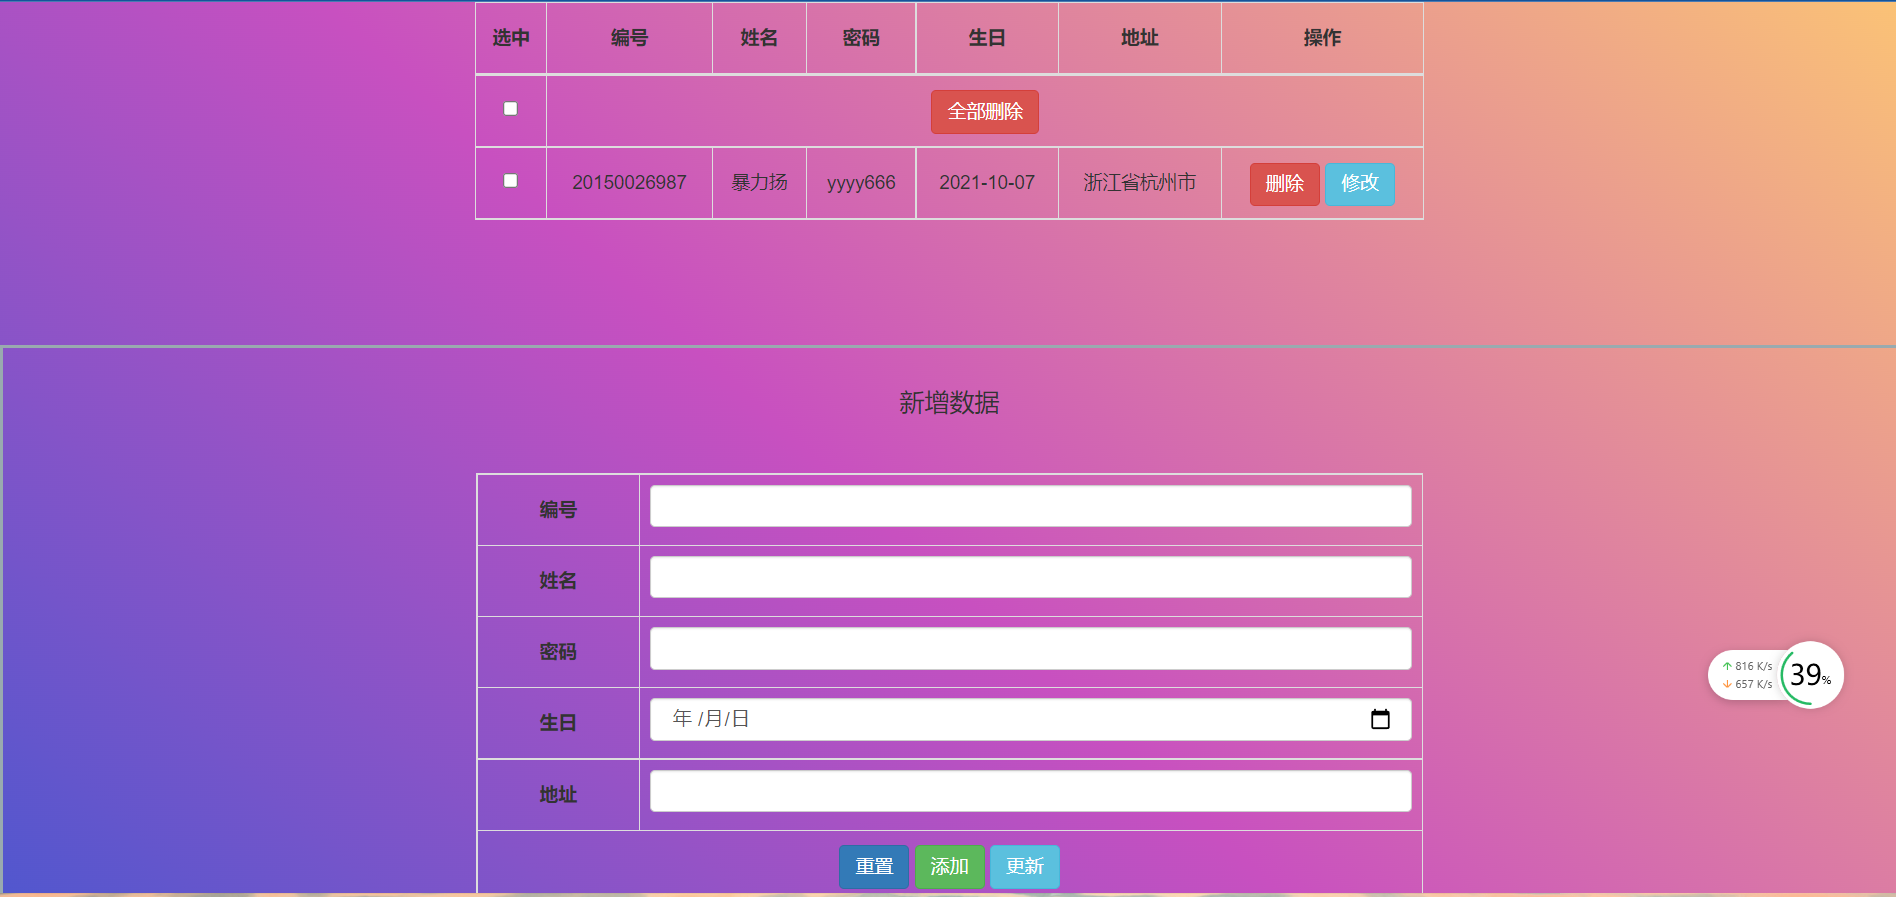This screenshot has height=897, width=1896.
Task: Click the password cell yyyy666
Action: tap(861, 183)
